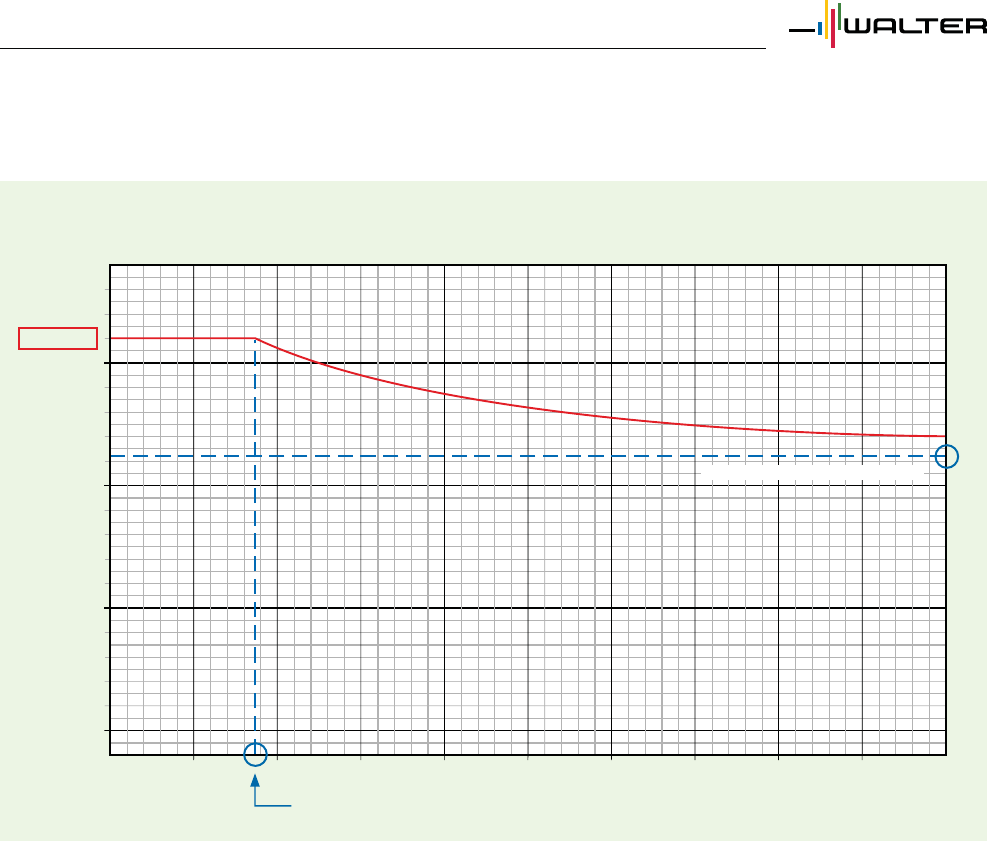987x841 pixels.
Task: Click the empty red-outlined box left of the chart
Action: point(59,338)
